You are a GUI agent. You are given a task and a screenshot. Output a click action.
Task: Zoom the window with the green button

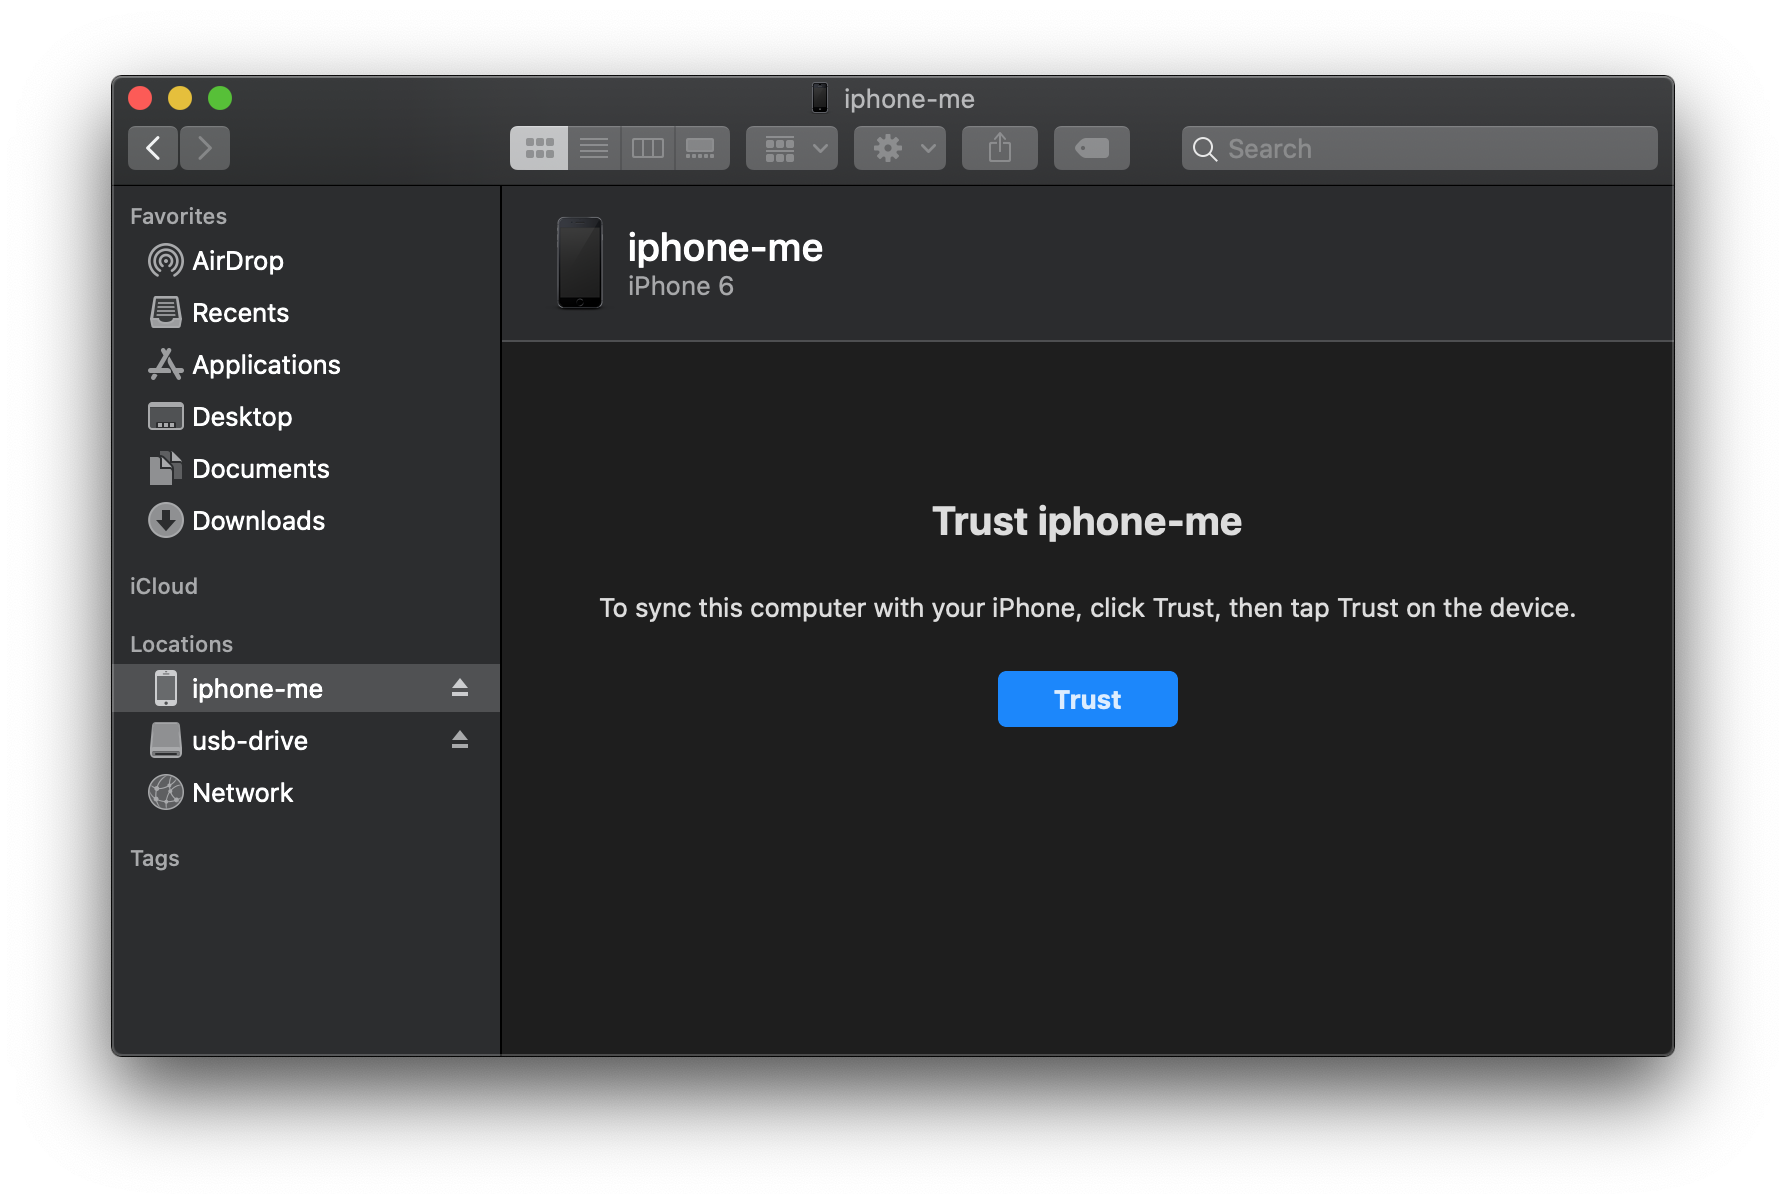coord(220,98)
